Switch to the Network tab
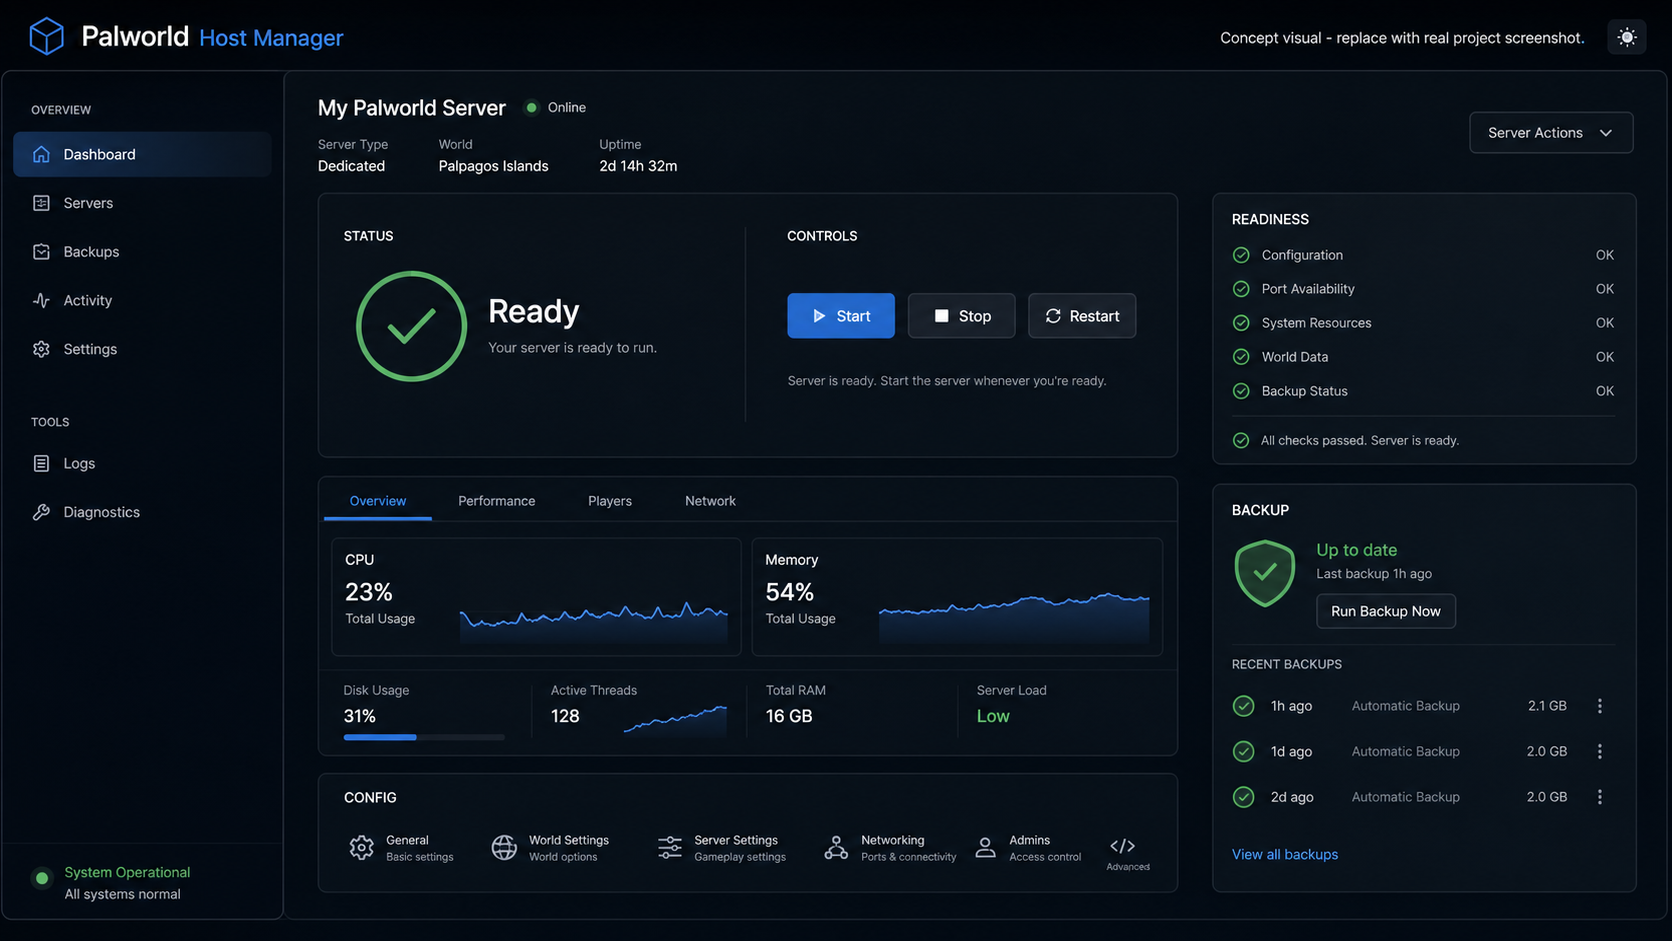This screenshot has height=941, width=1672. coord(710,501)
